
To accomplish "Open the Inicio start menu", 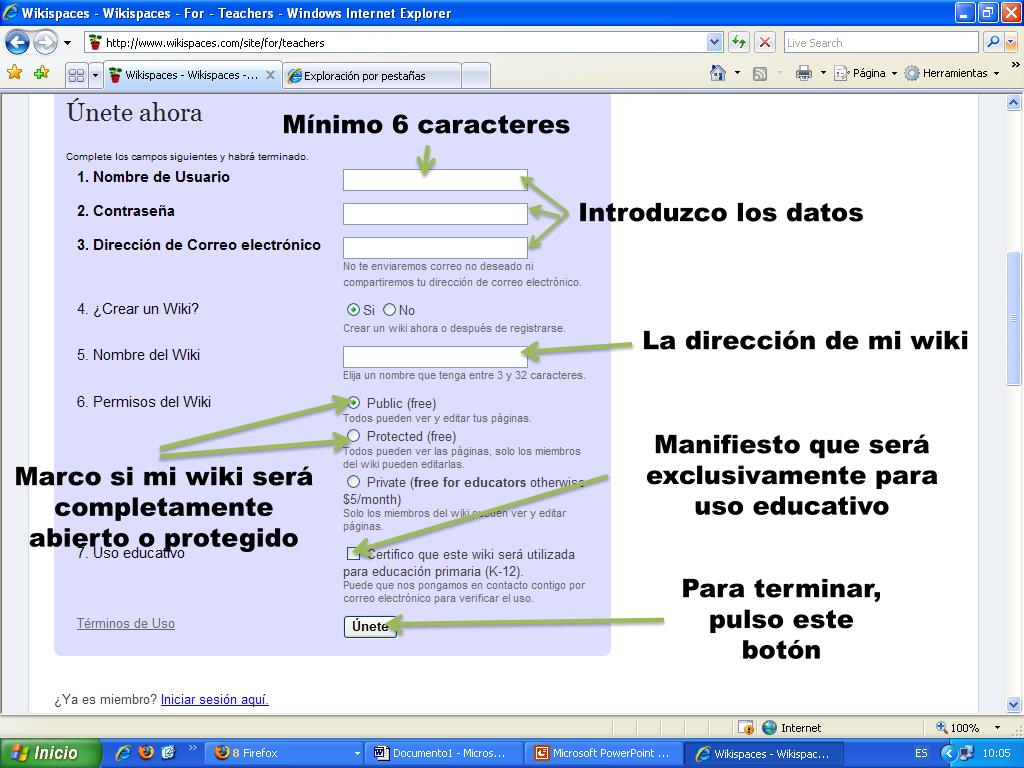I will 51,753.
